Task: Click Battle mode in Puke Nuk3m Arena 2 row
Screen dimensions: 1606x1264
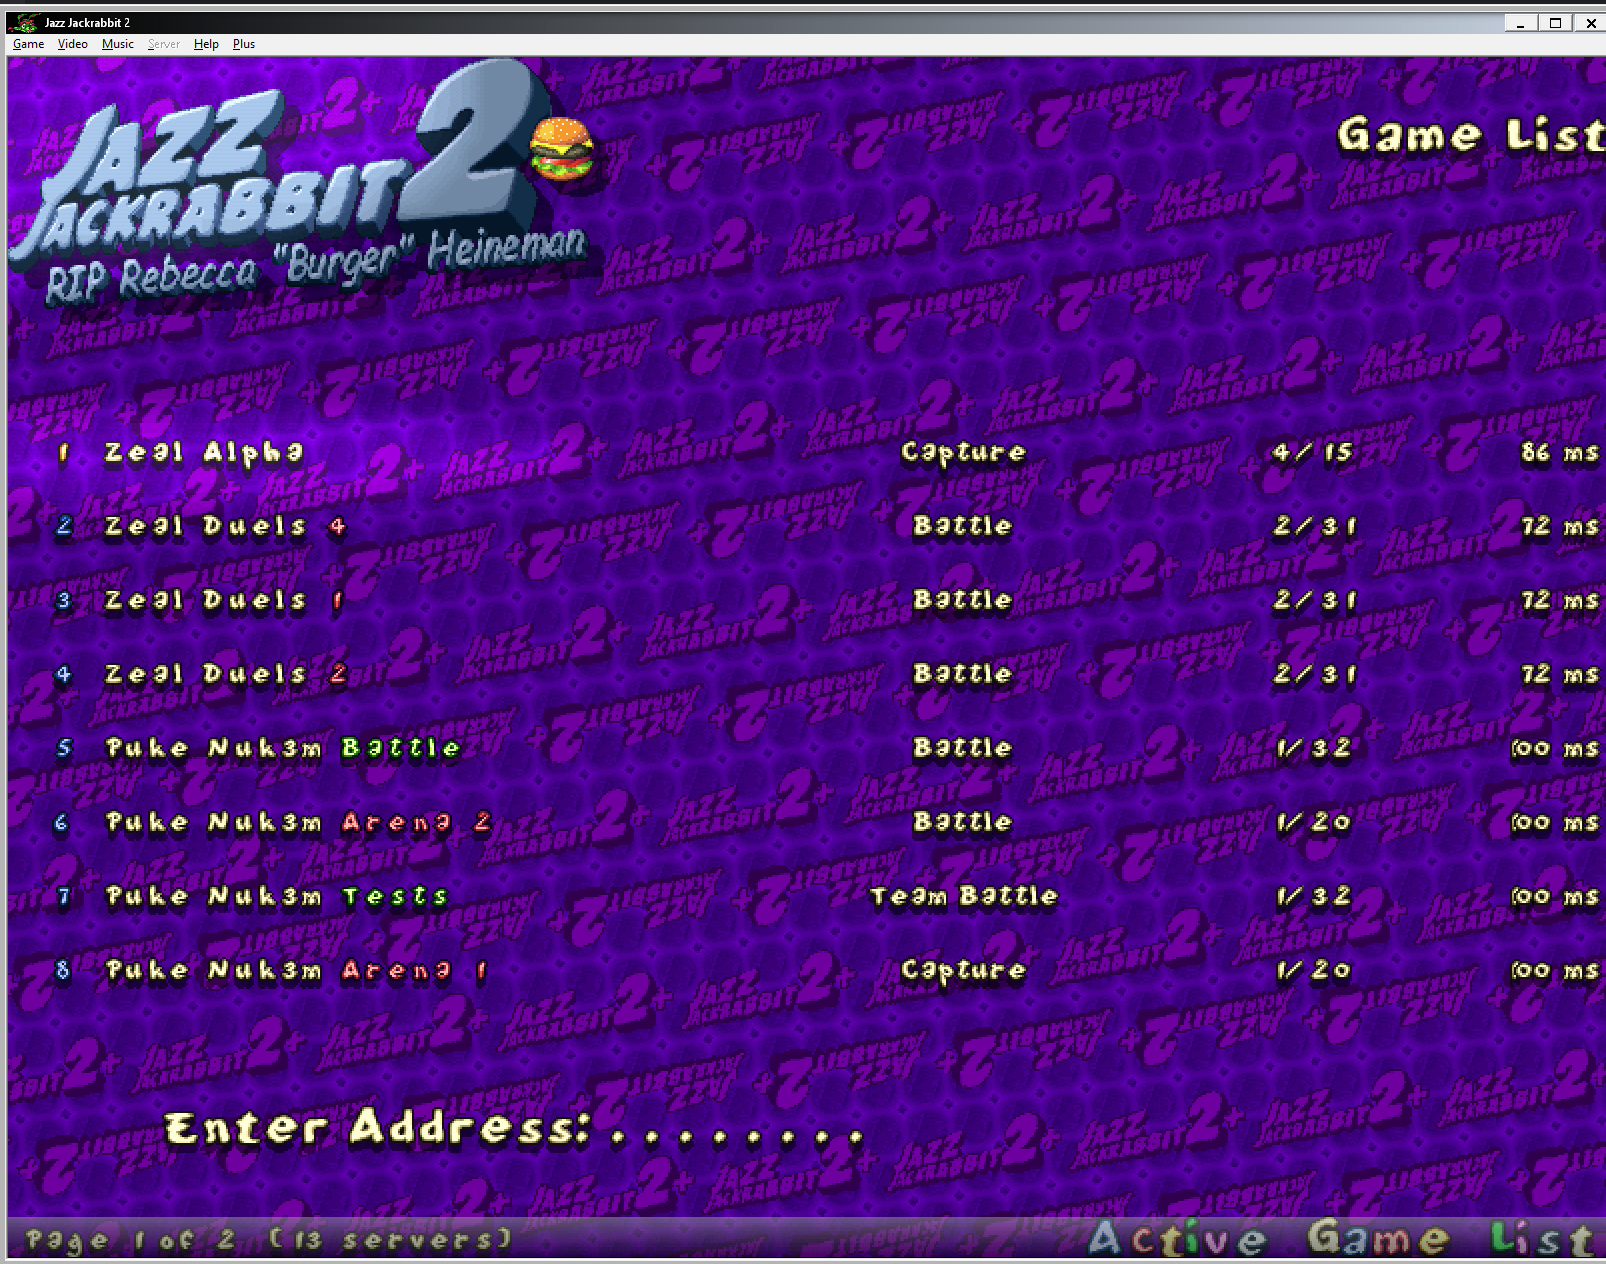Action: tap(963, 822)
